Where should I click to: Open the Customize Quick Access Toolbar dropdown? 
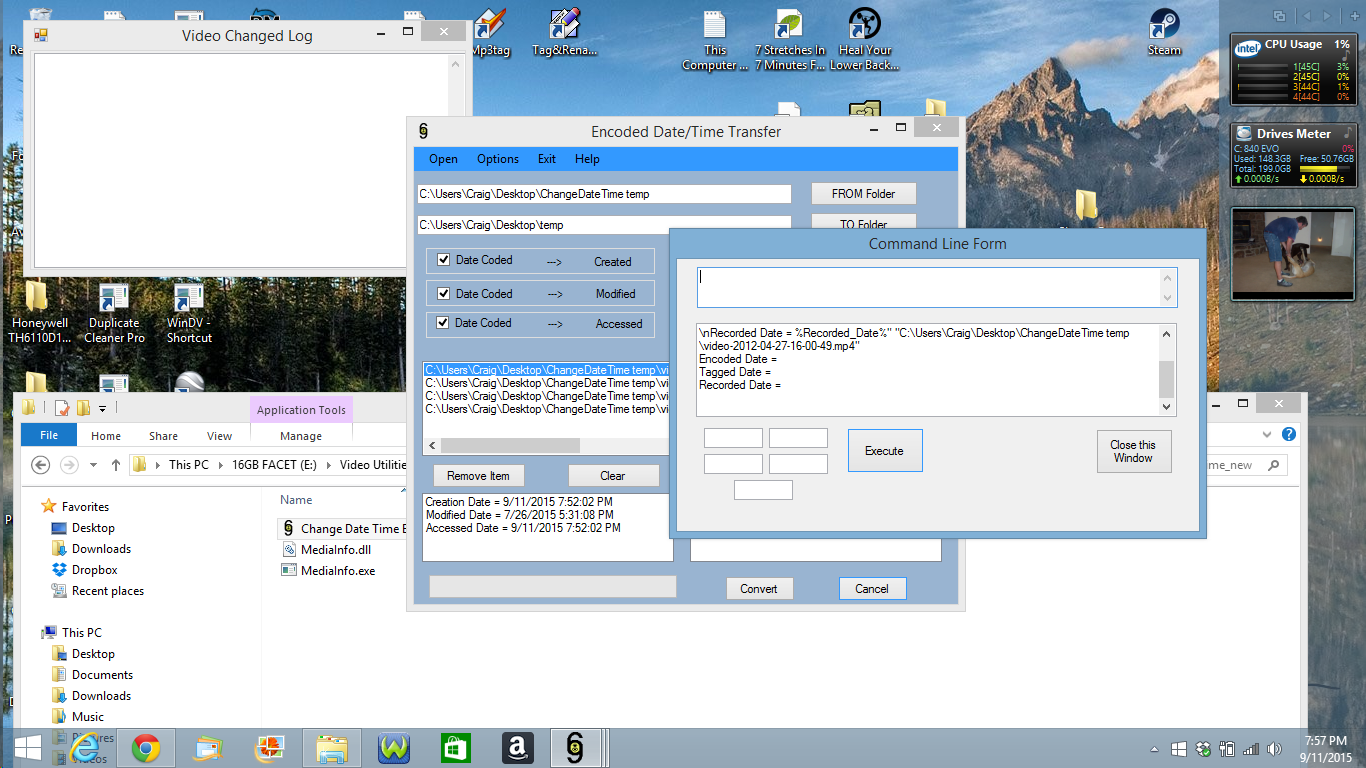(102, 408)
